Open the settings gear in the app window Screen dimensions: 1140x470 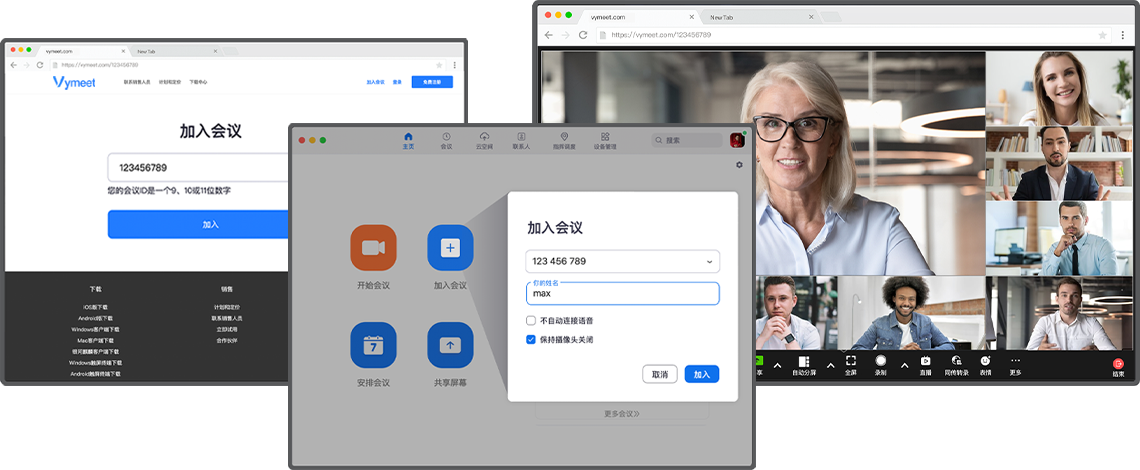[x=739, y=165]
